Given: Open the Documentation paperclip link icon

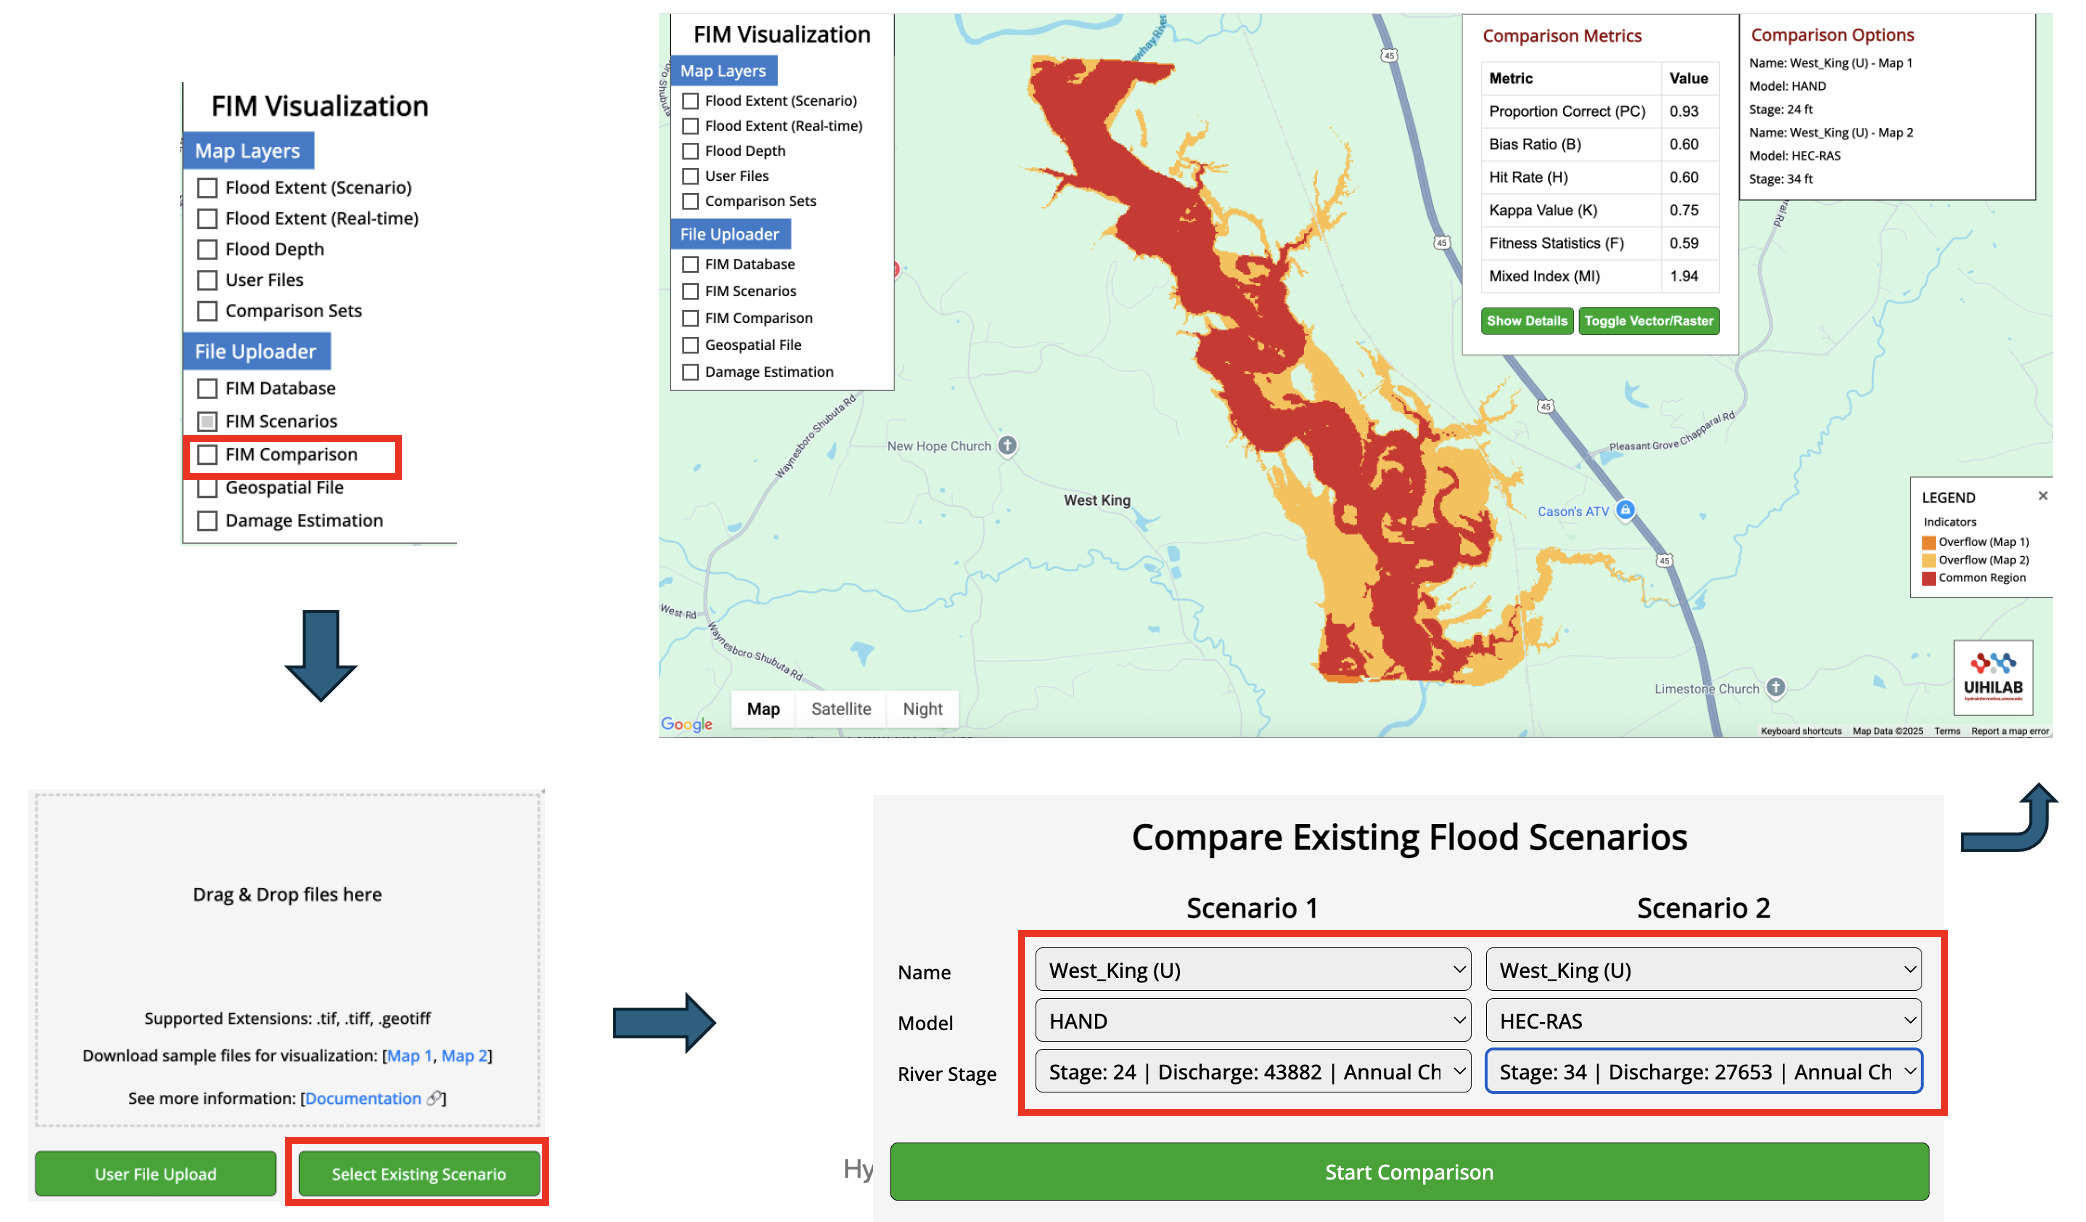Looking at the screenshot, I should 433,1098.
